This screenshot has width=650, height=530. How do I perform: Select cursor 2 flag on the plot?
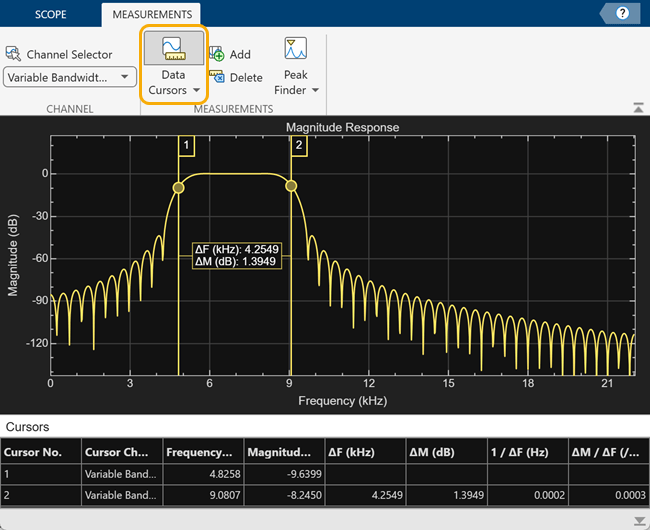[x=299, y=145]
